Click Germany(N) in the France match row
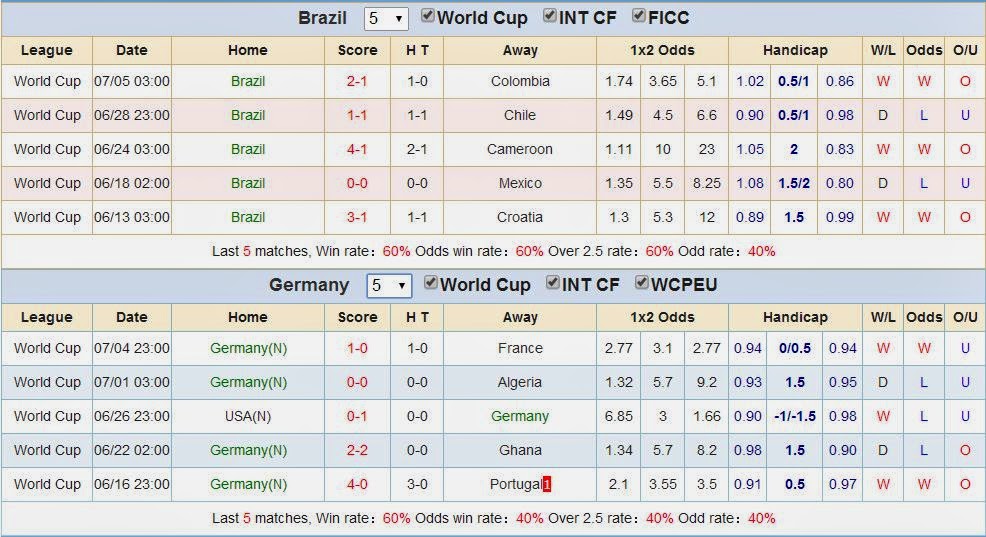Screen dimensions: 986x537 coord(248,348)
